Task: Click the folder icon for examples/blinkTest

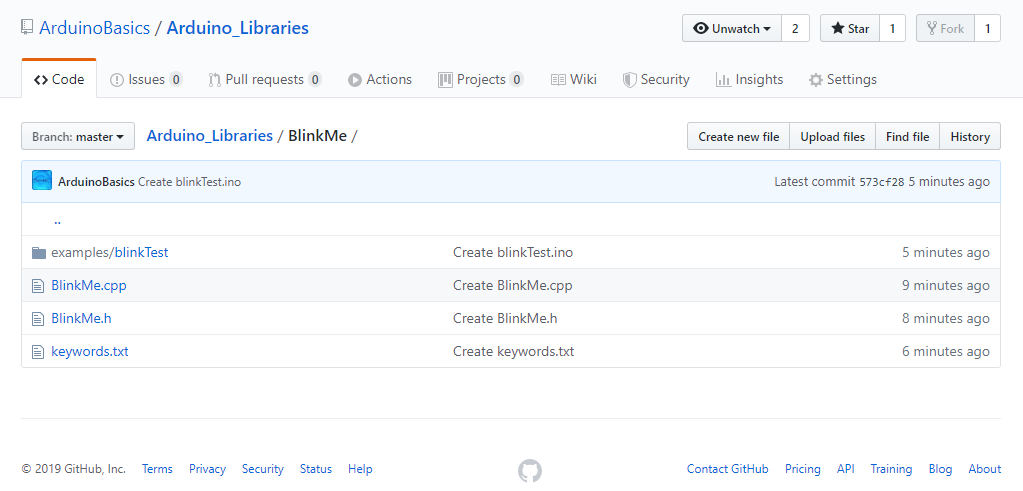Action: coord(39,252)
